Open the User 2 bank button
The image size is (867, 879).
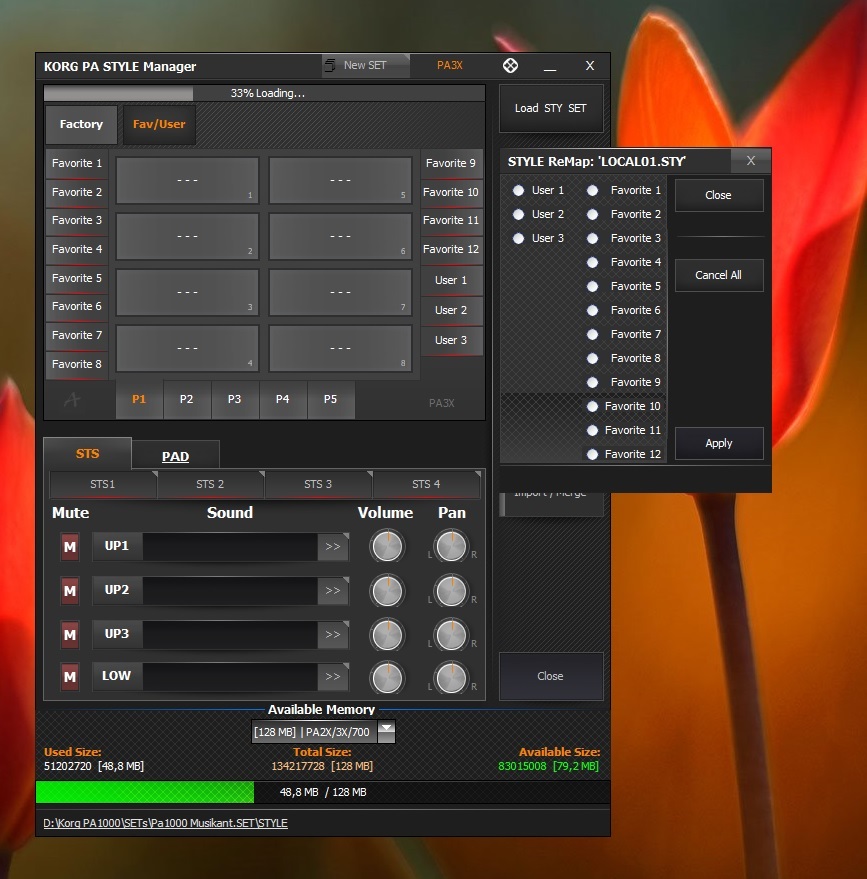click(x=451, y=310)
